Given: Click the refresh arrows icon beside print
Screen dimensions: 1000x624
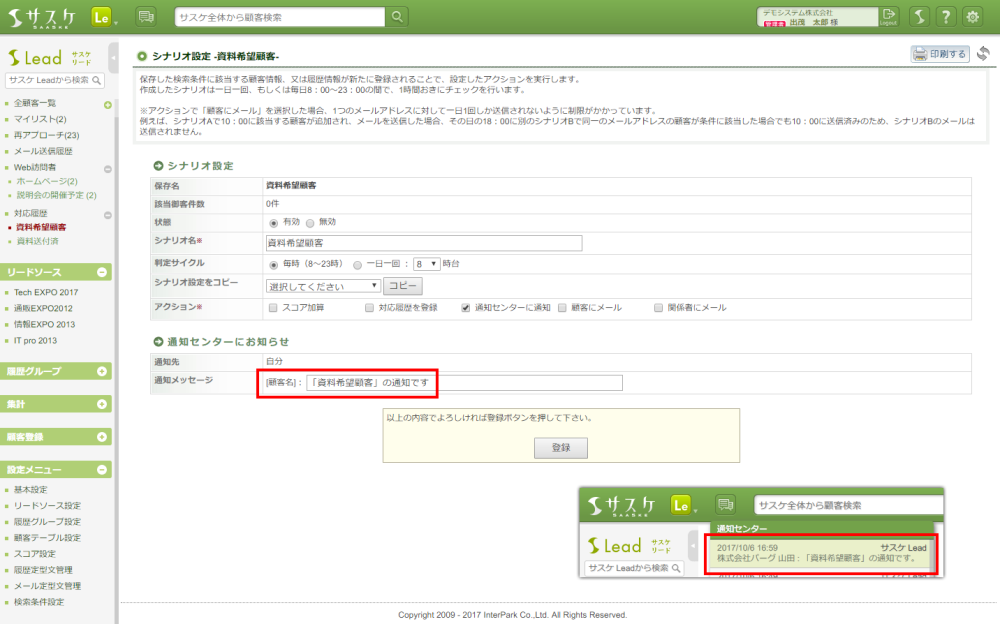Looking at the screenshot, I should point(983,54).
